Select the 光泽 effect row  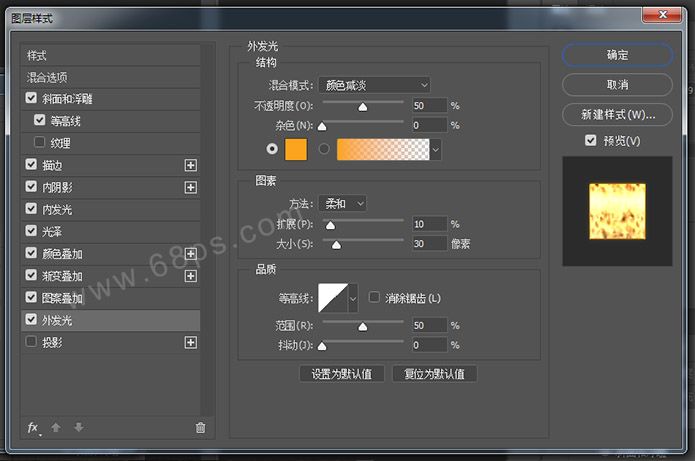111,232
